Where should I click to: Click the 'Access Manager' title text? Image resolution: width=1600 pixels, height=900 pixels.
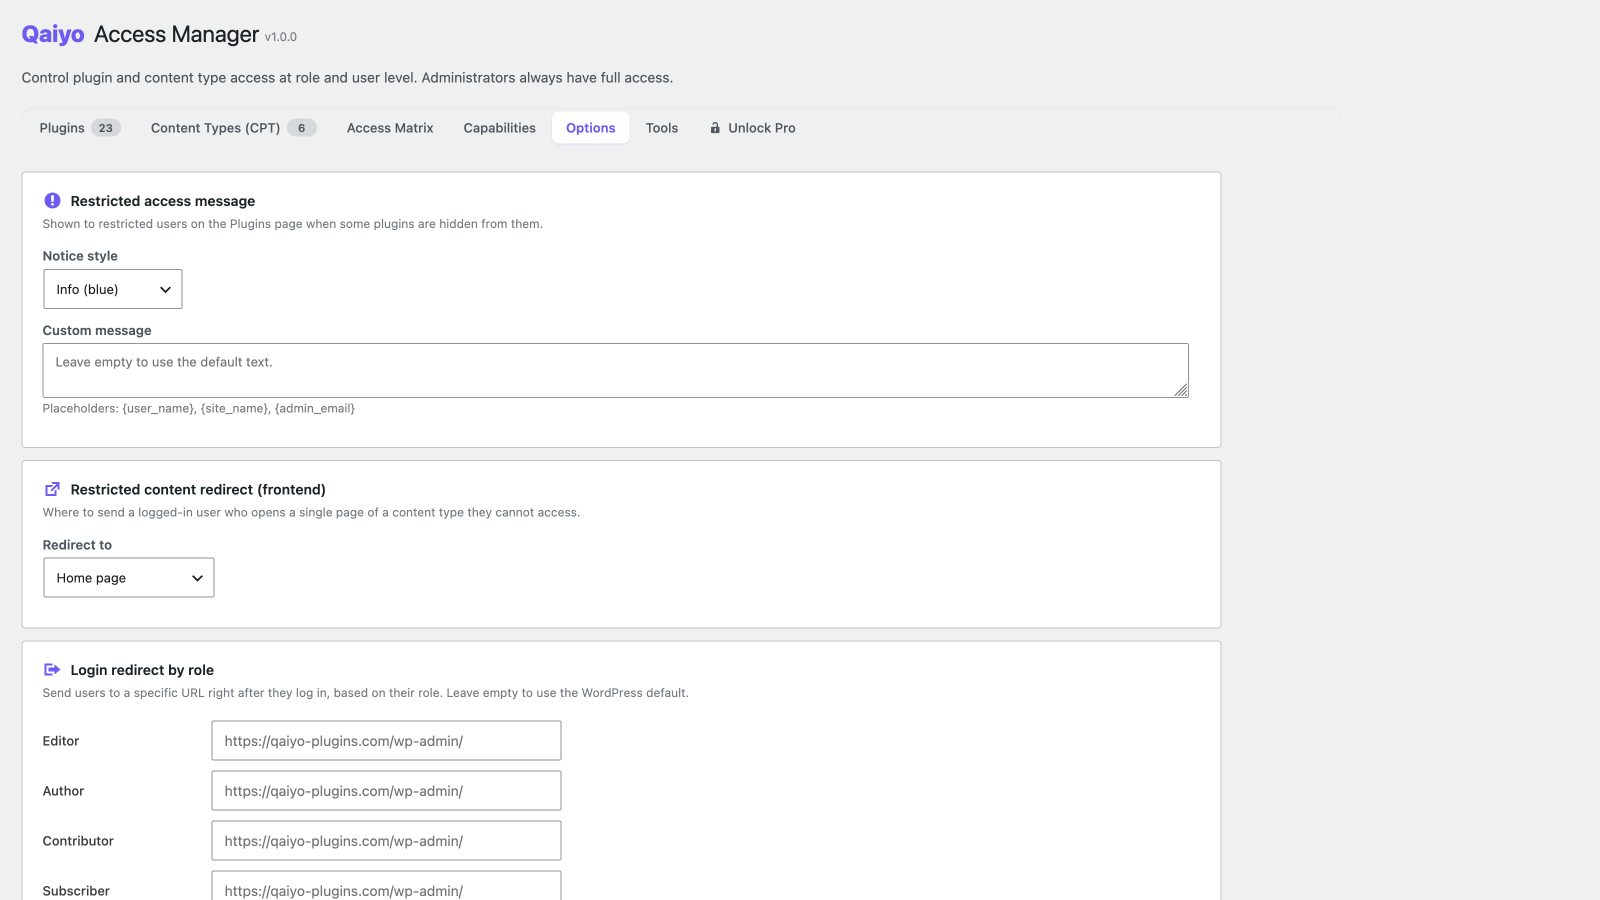coord(176,34)
